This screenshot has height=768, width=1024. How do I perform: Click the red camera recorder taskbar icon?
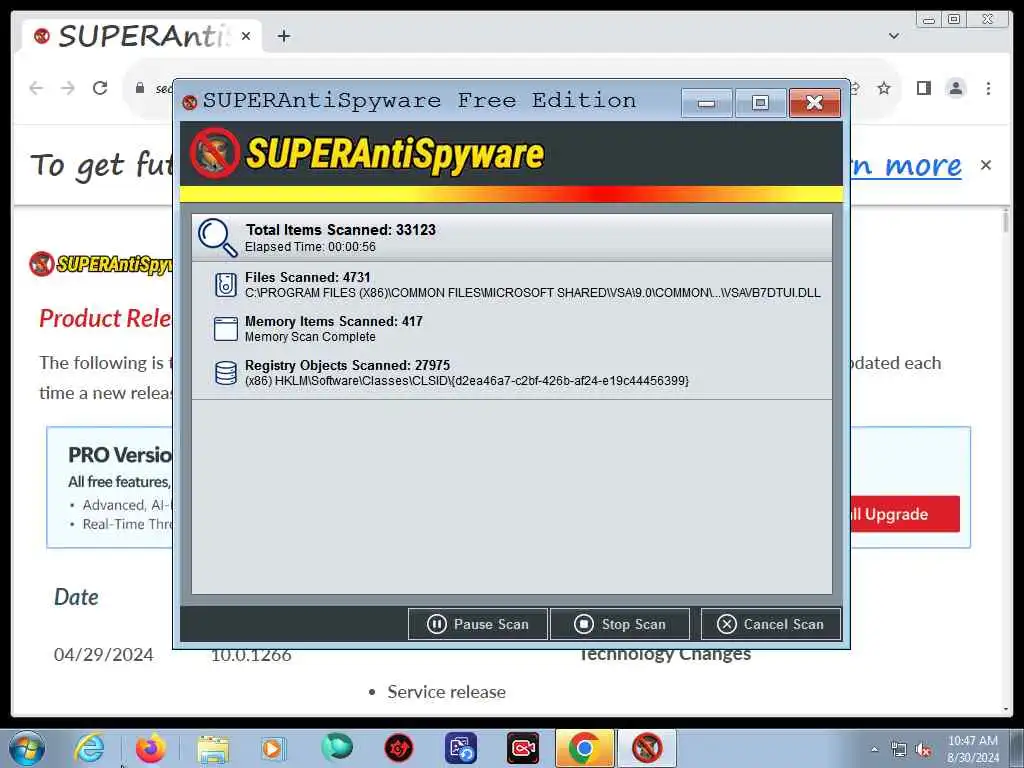[522, 748]
